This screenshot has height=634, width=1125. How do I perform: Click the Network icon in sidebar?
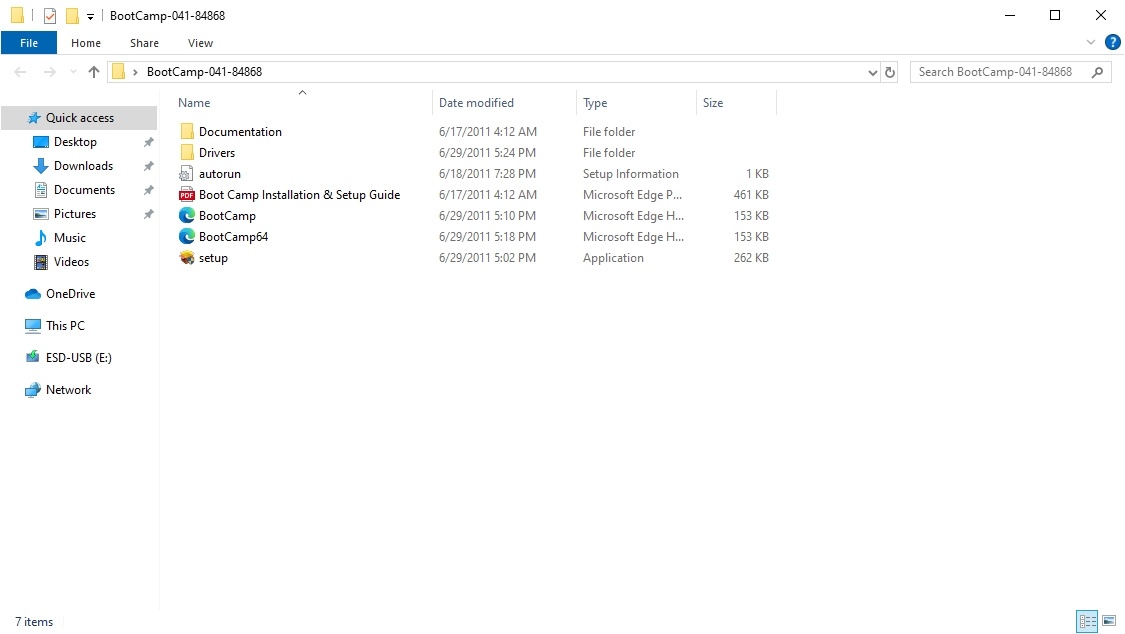click(32, 390)
